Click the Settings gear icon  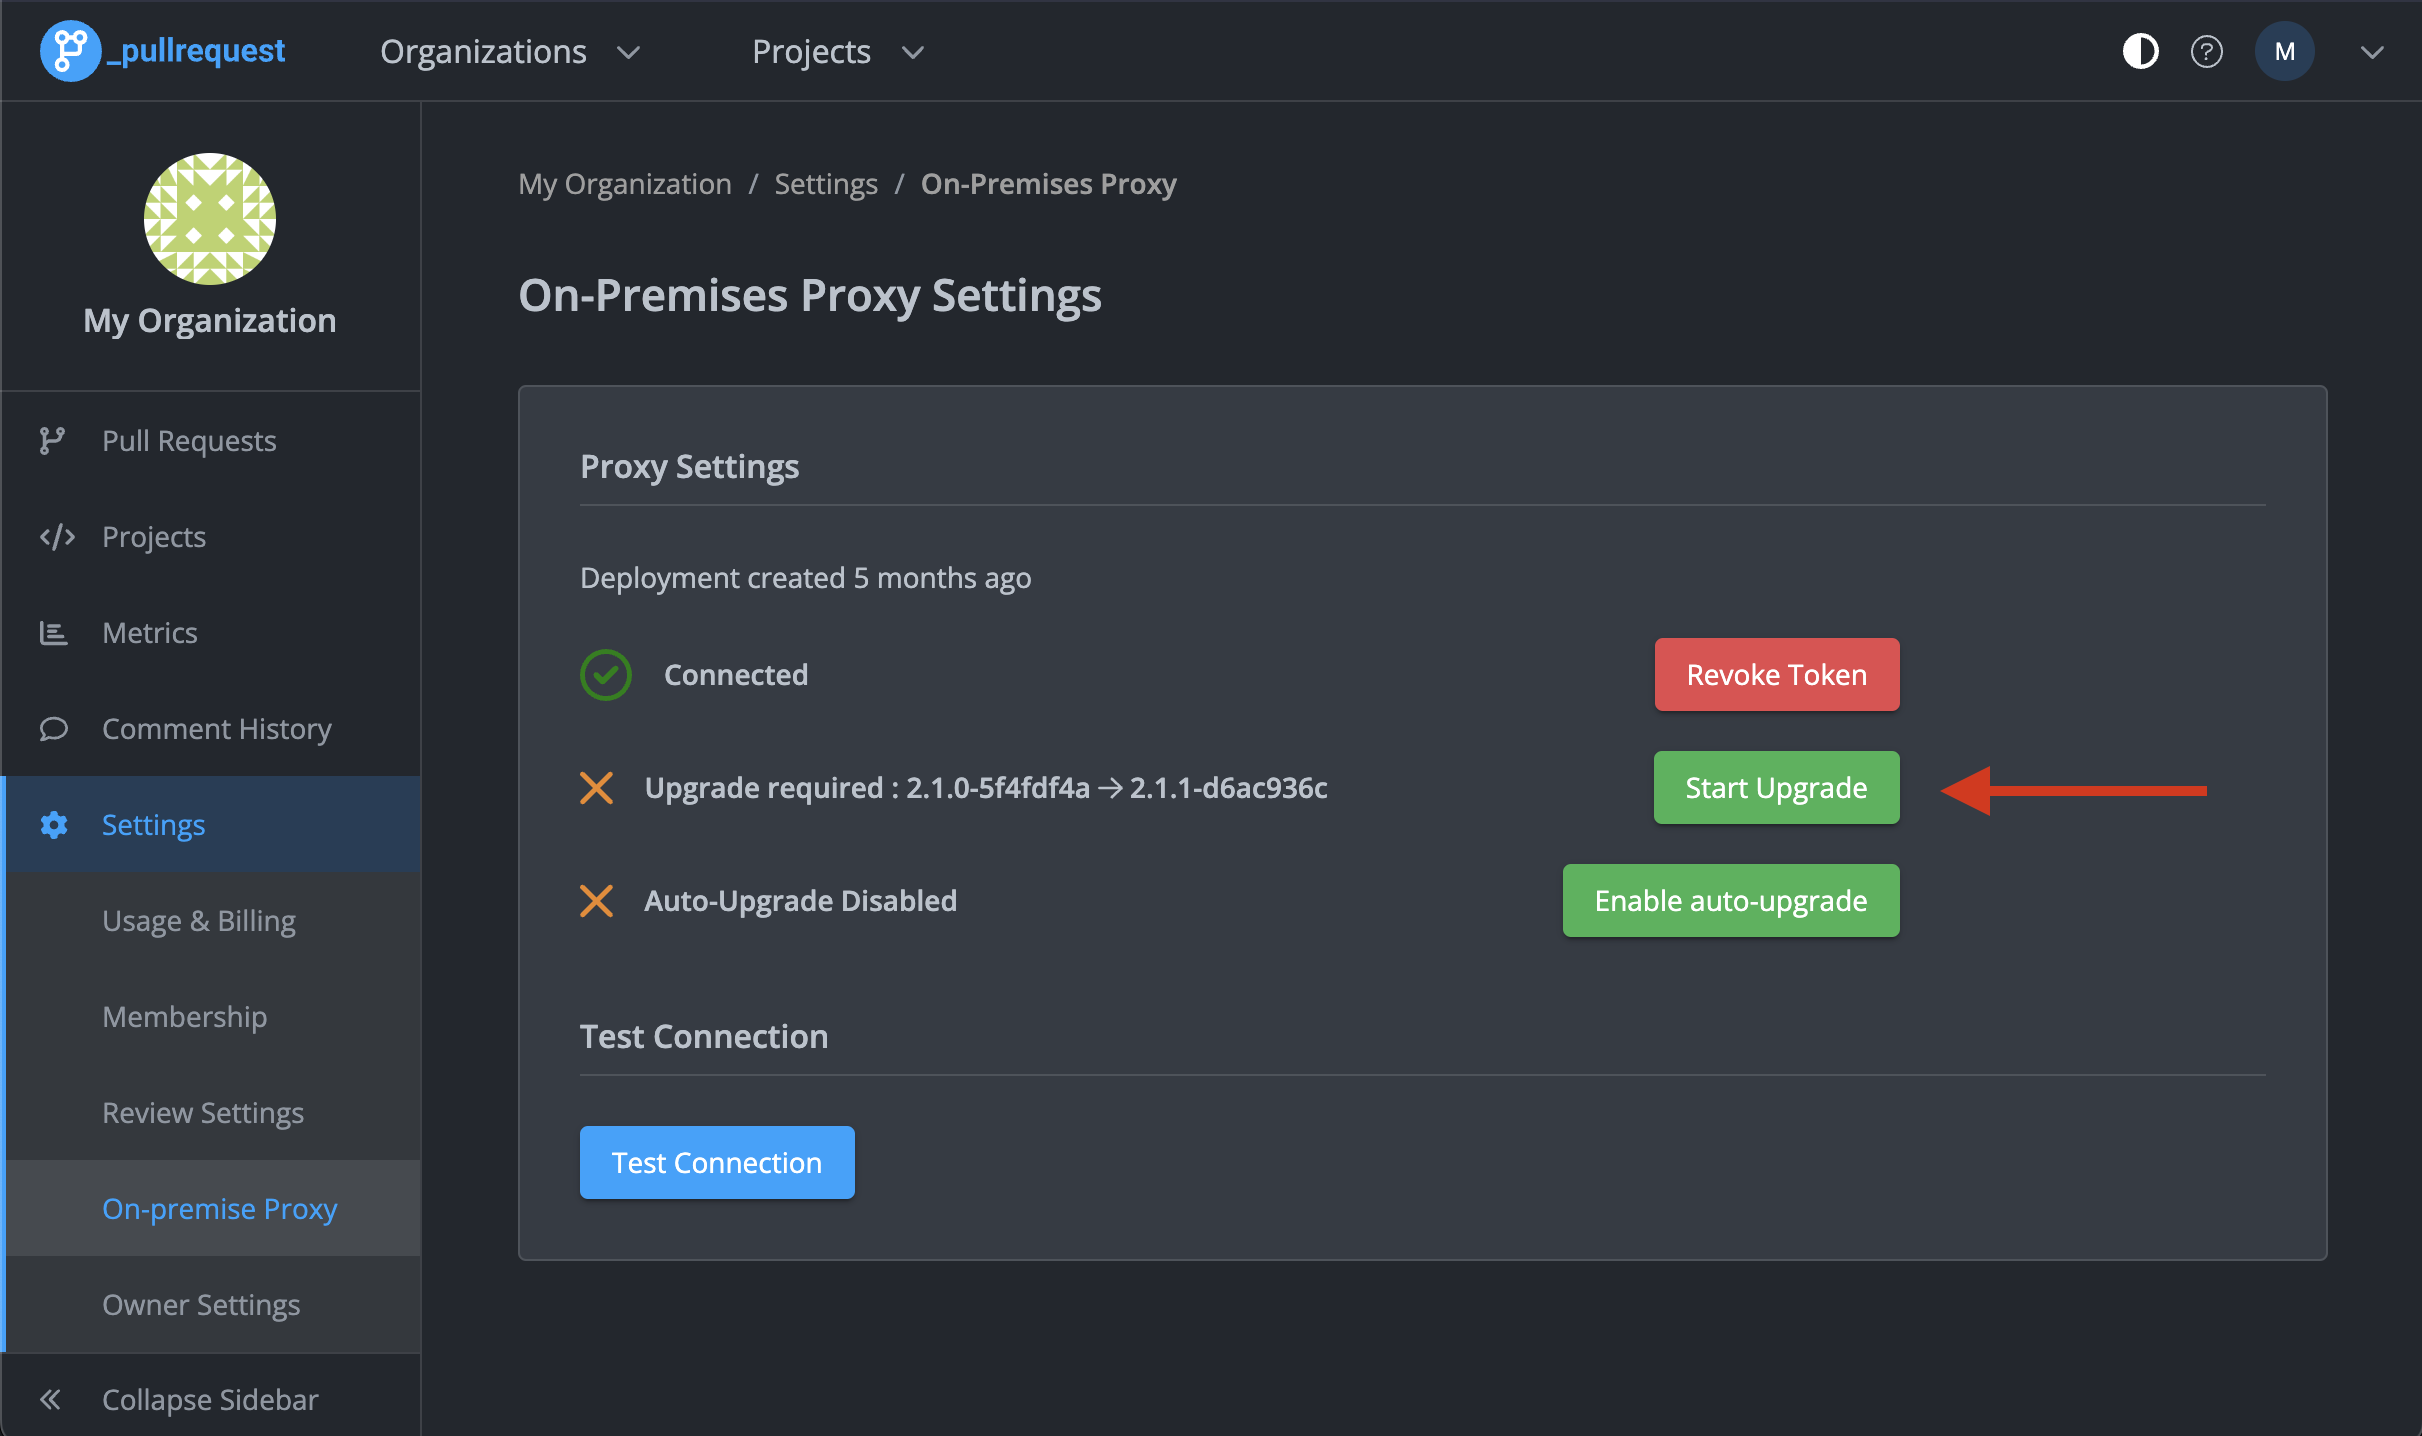point(54,825)
